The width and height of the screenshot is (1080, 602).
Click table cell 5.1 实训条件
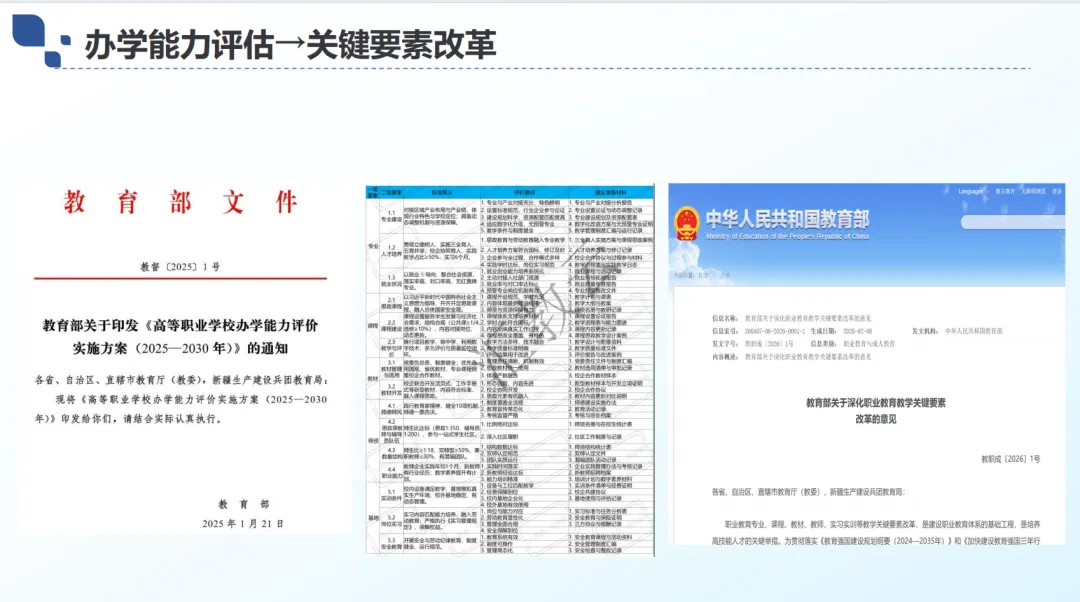[x=391, y=495]
